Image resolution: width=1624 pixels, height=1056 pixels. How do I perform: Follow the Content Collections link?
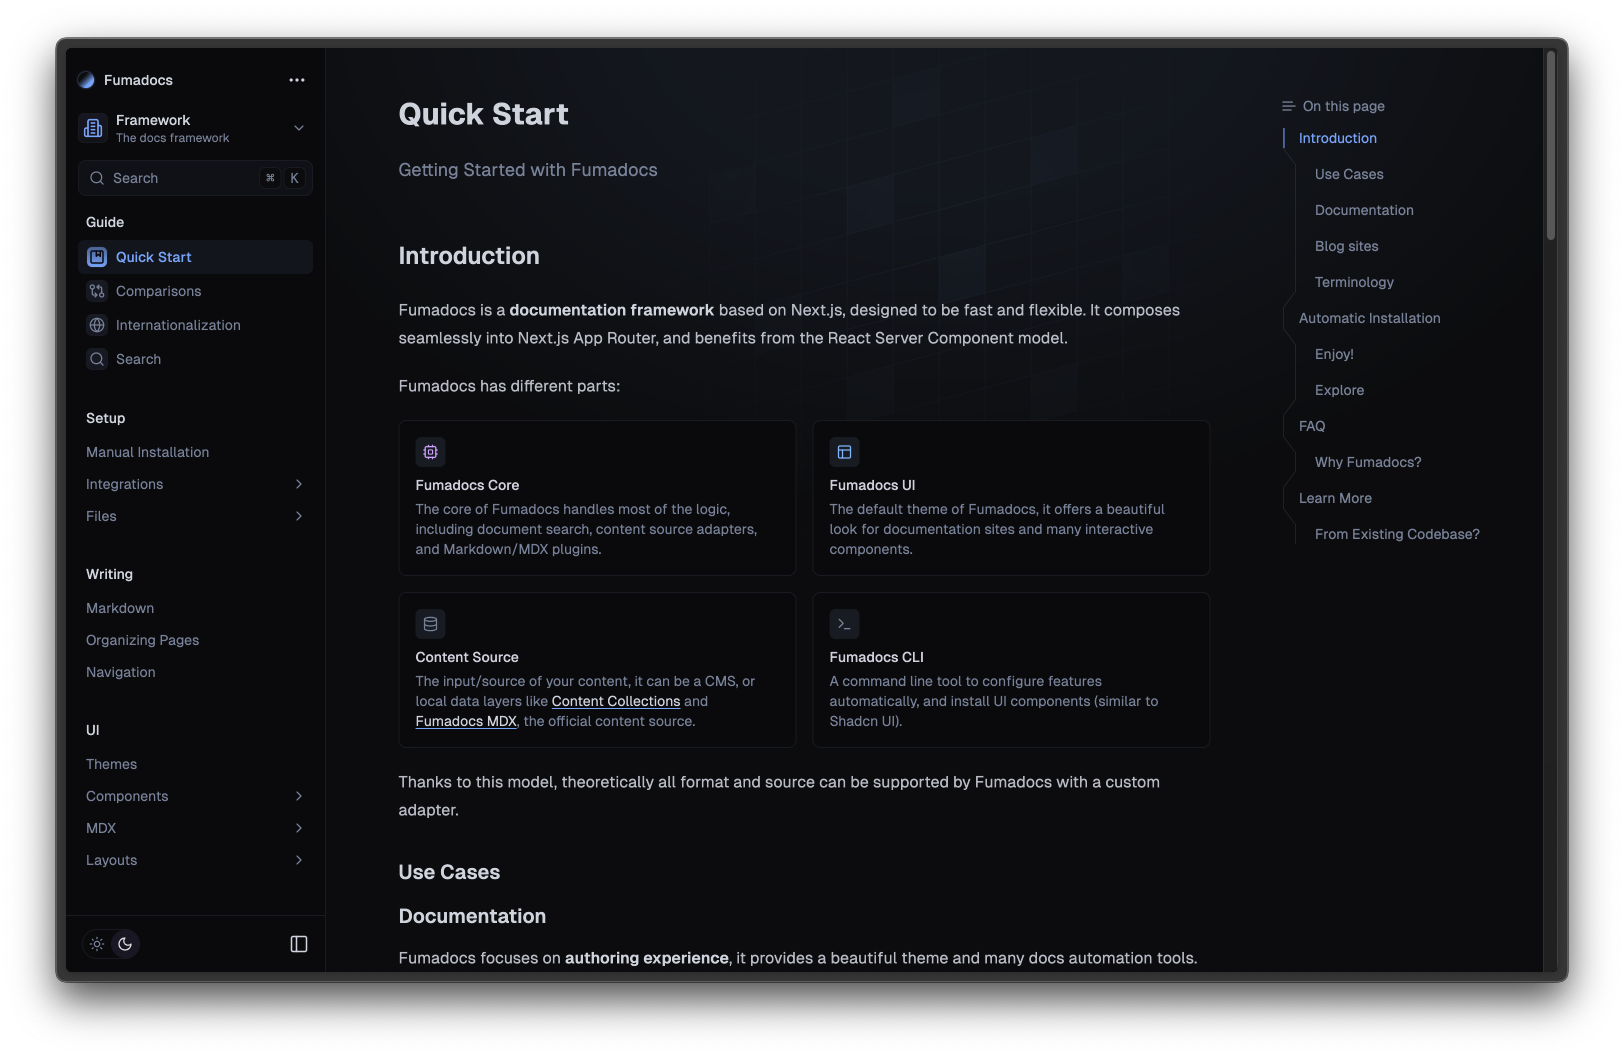pos(615,701)
